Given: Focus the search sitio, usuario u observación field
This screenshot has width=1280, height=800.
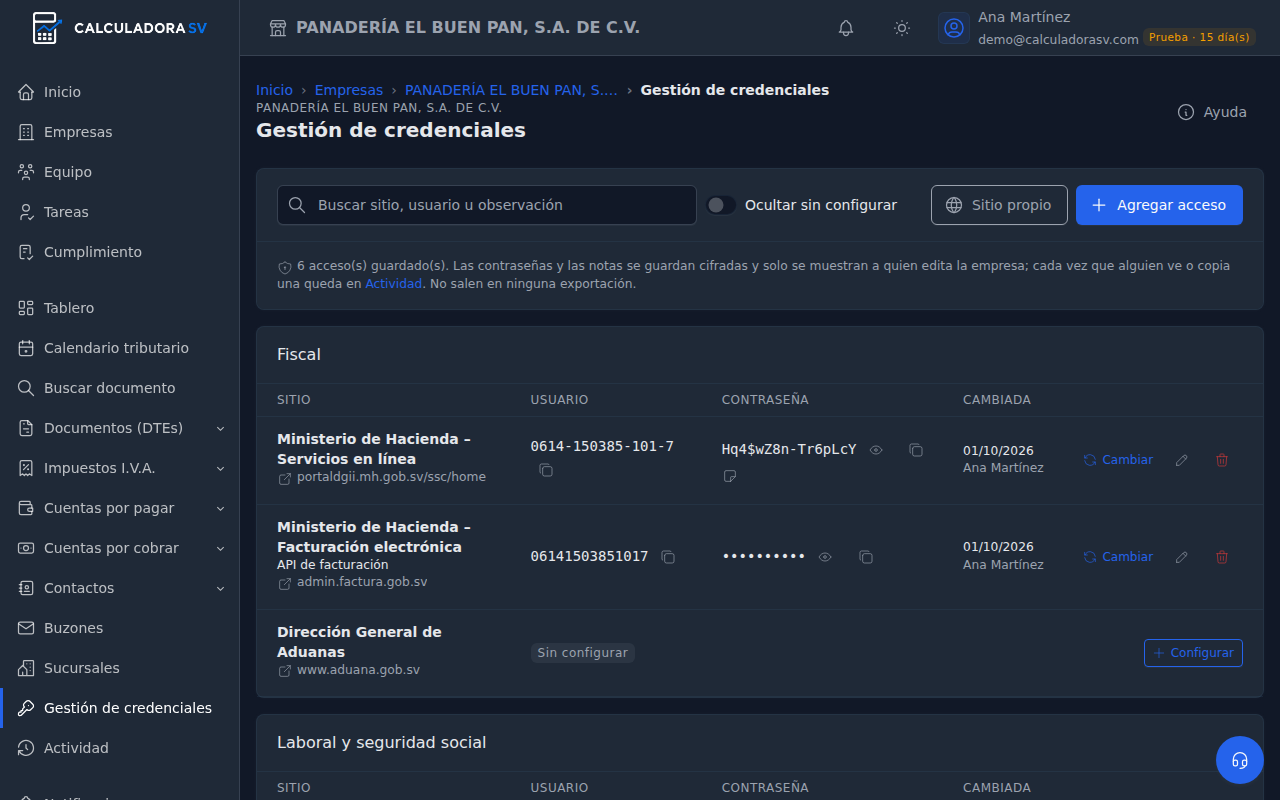Looking at the screenshot, I should [487, 205].
